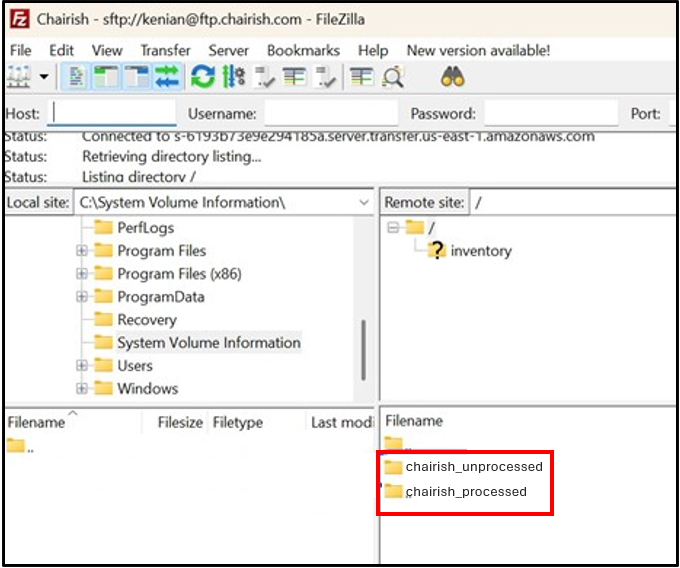The image size is (680, 568).
Task: Search remote files with binoculars icon
Action: (453, 77)
